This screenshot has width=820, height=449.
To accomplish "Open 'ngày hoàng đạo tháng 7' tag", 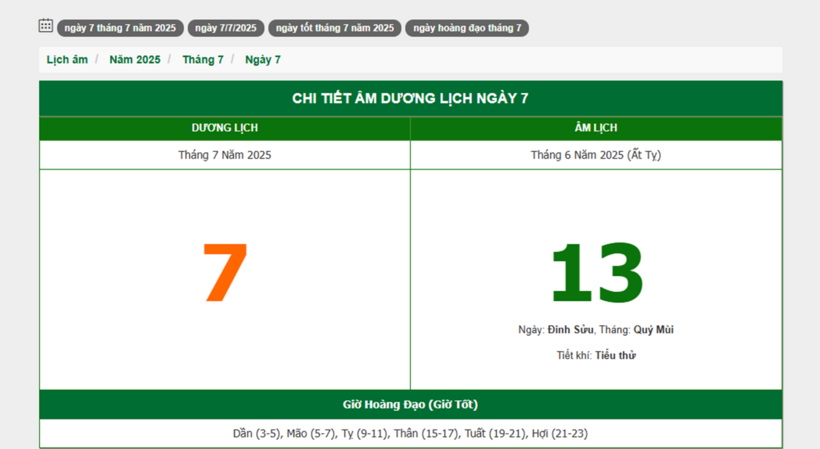I will pos(467,28).
